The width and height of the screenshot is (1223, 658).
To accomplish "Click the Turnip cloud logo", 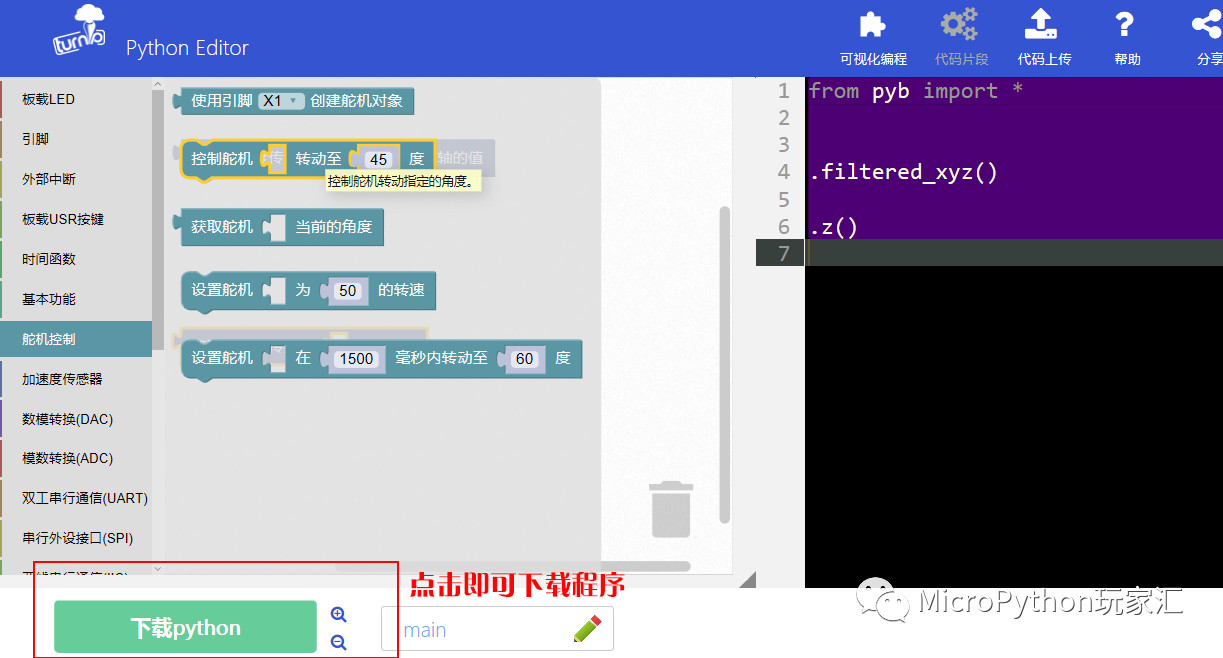I will click(x=80, y=32).
